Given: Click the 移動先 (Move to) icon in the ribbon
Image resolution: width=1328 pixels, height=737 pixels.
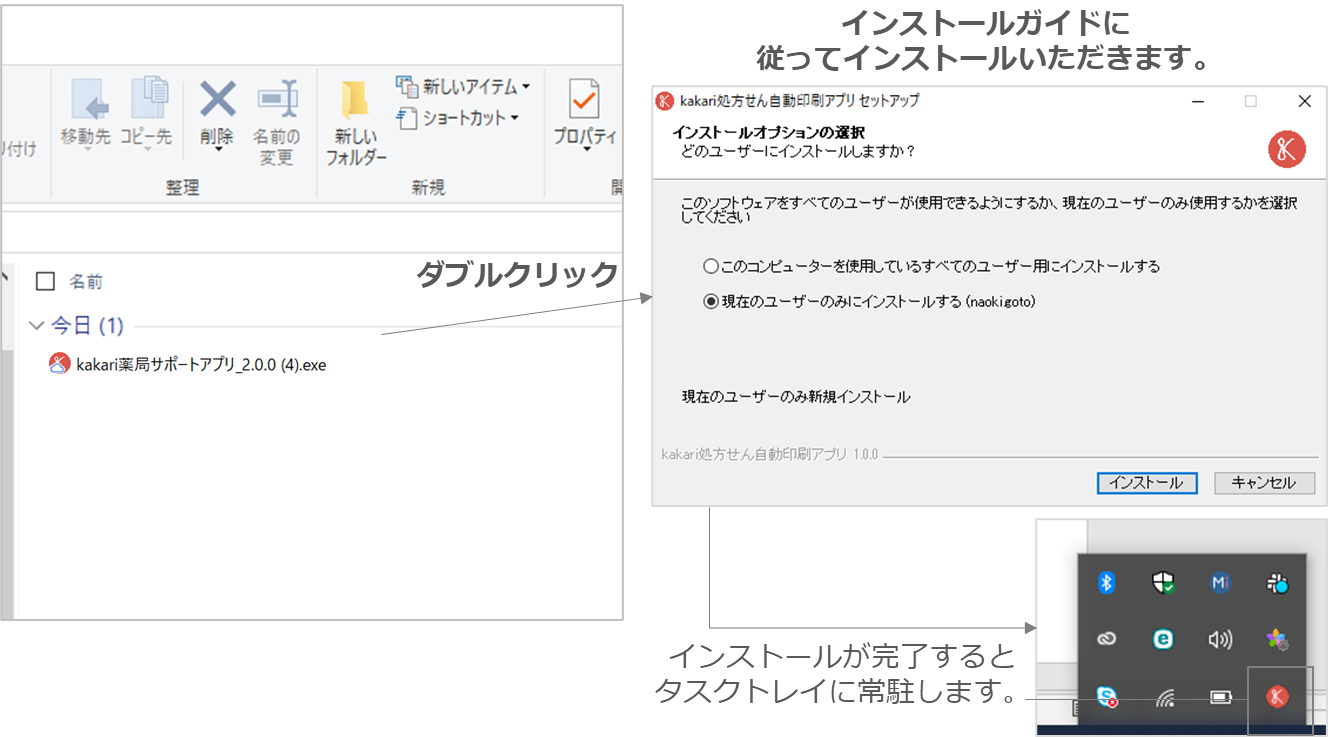Looking at the screenshot, I should (x=89, y=99).
